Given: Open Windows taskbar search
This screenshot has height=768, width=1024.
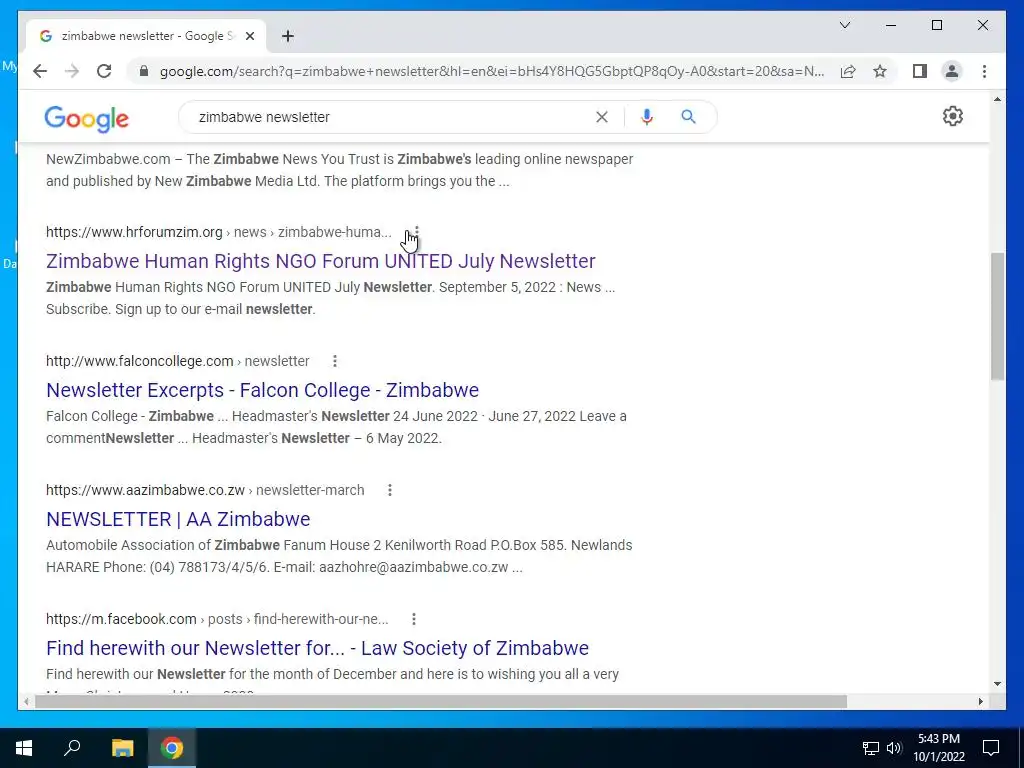Looking at the screenshot, I should 72,748.
